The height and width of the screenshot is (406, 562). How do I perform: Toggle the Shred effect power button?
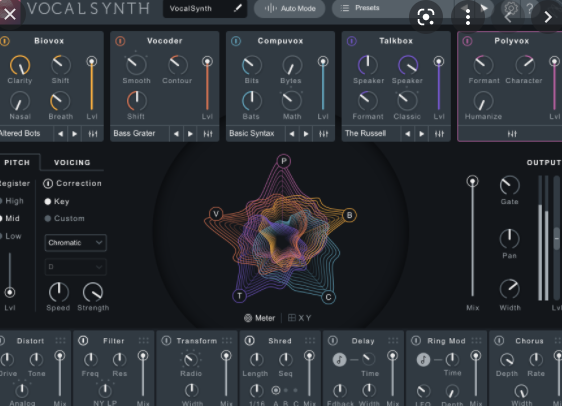click(249, 340)
